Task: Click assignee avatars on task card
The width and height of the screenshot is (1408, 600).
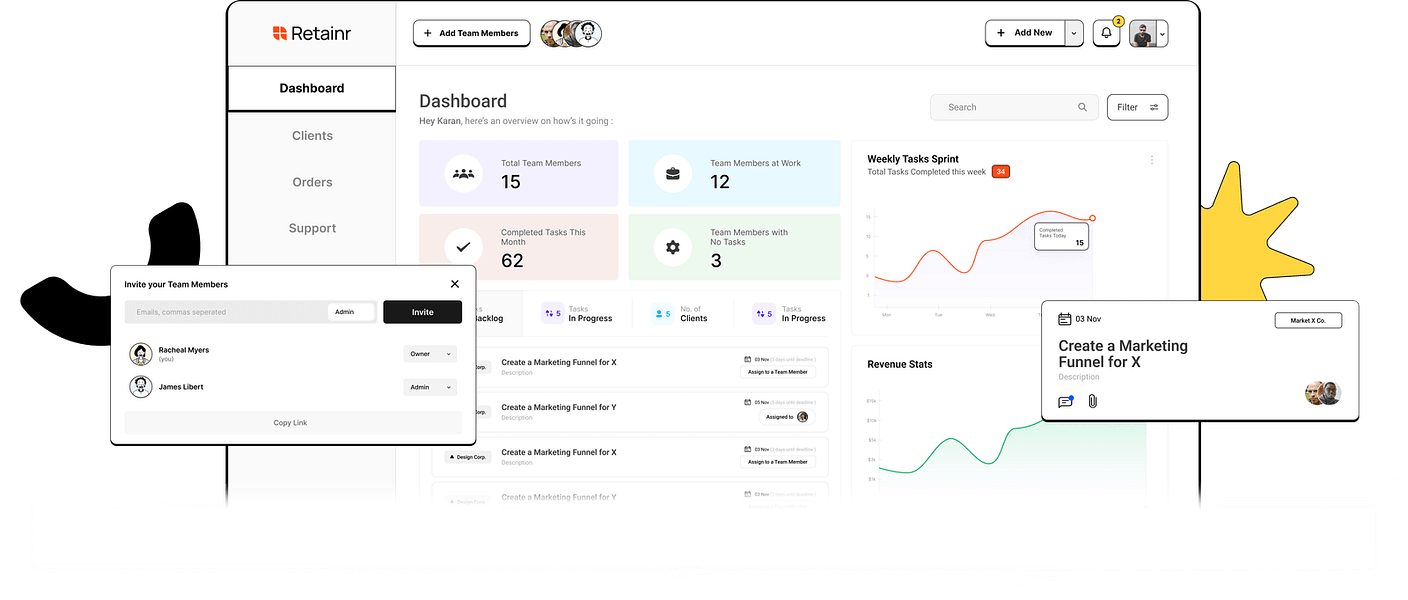Action: 1323,393
